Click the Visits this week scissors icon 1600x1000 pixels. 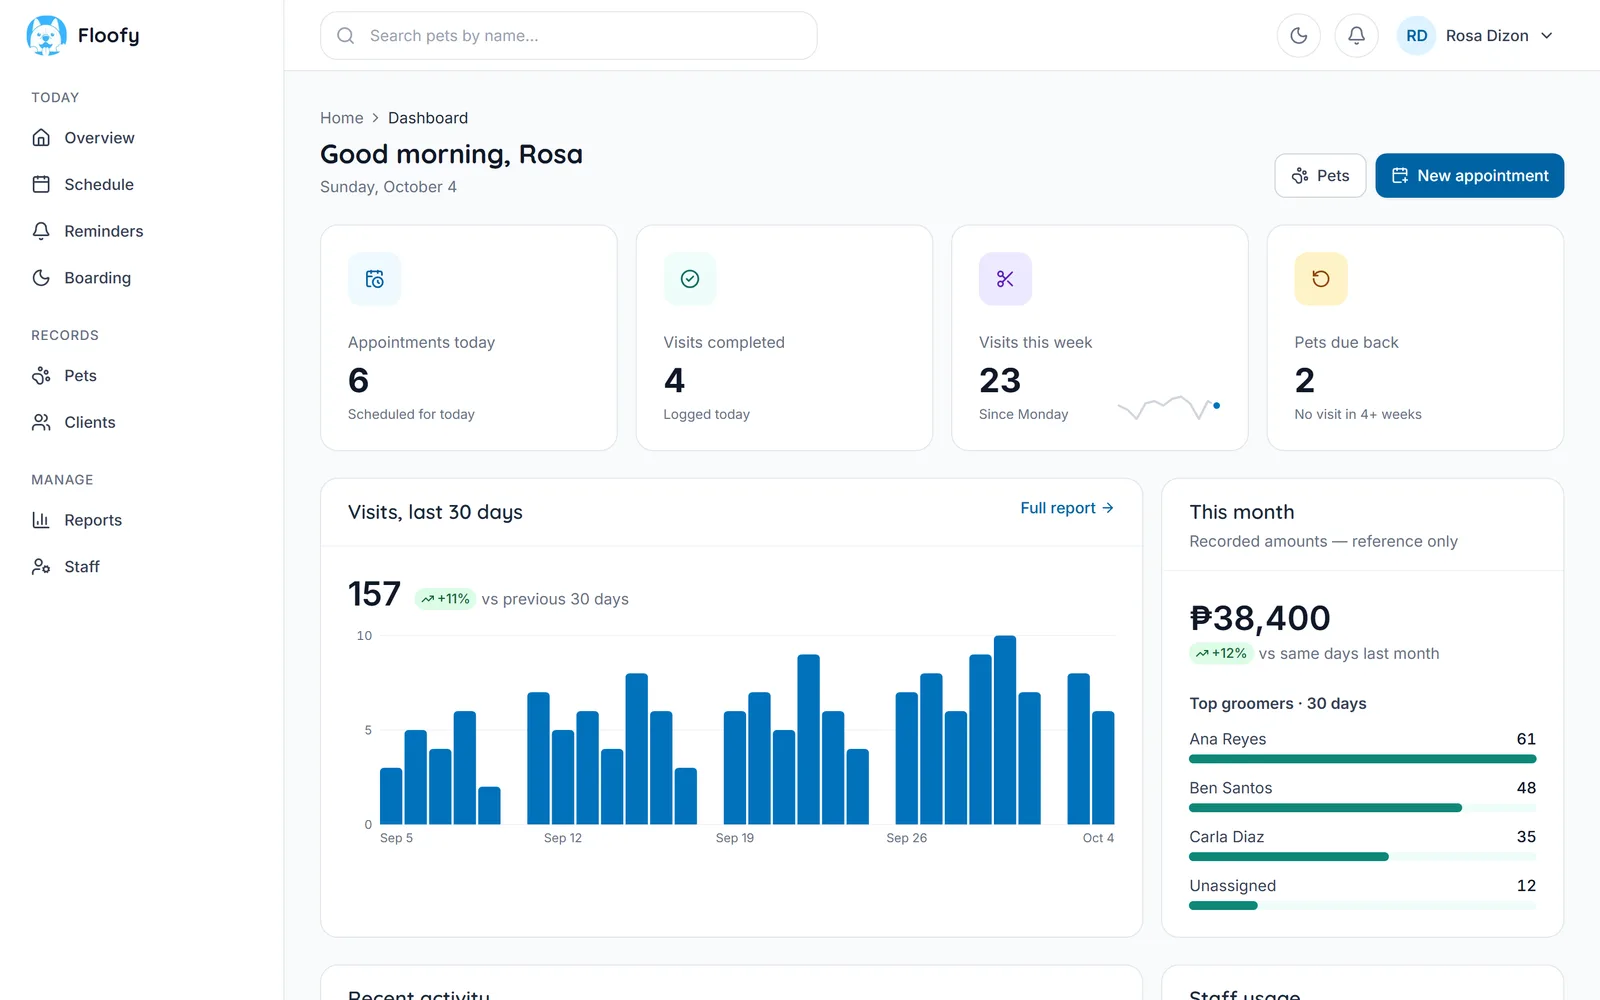pyautogui.click(x=1005, y=279)
